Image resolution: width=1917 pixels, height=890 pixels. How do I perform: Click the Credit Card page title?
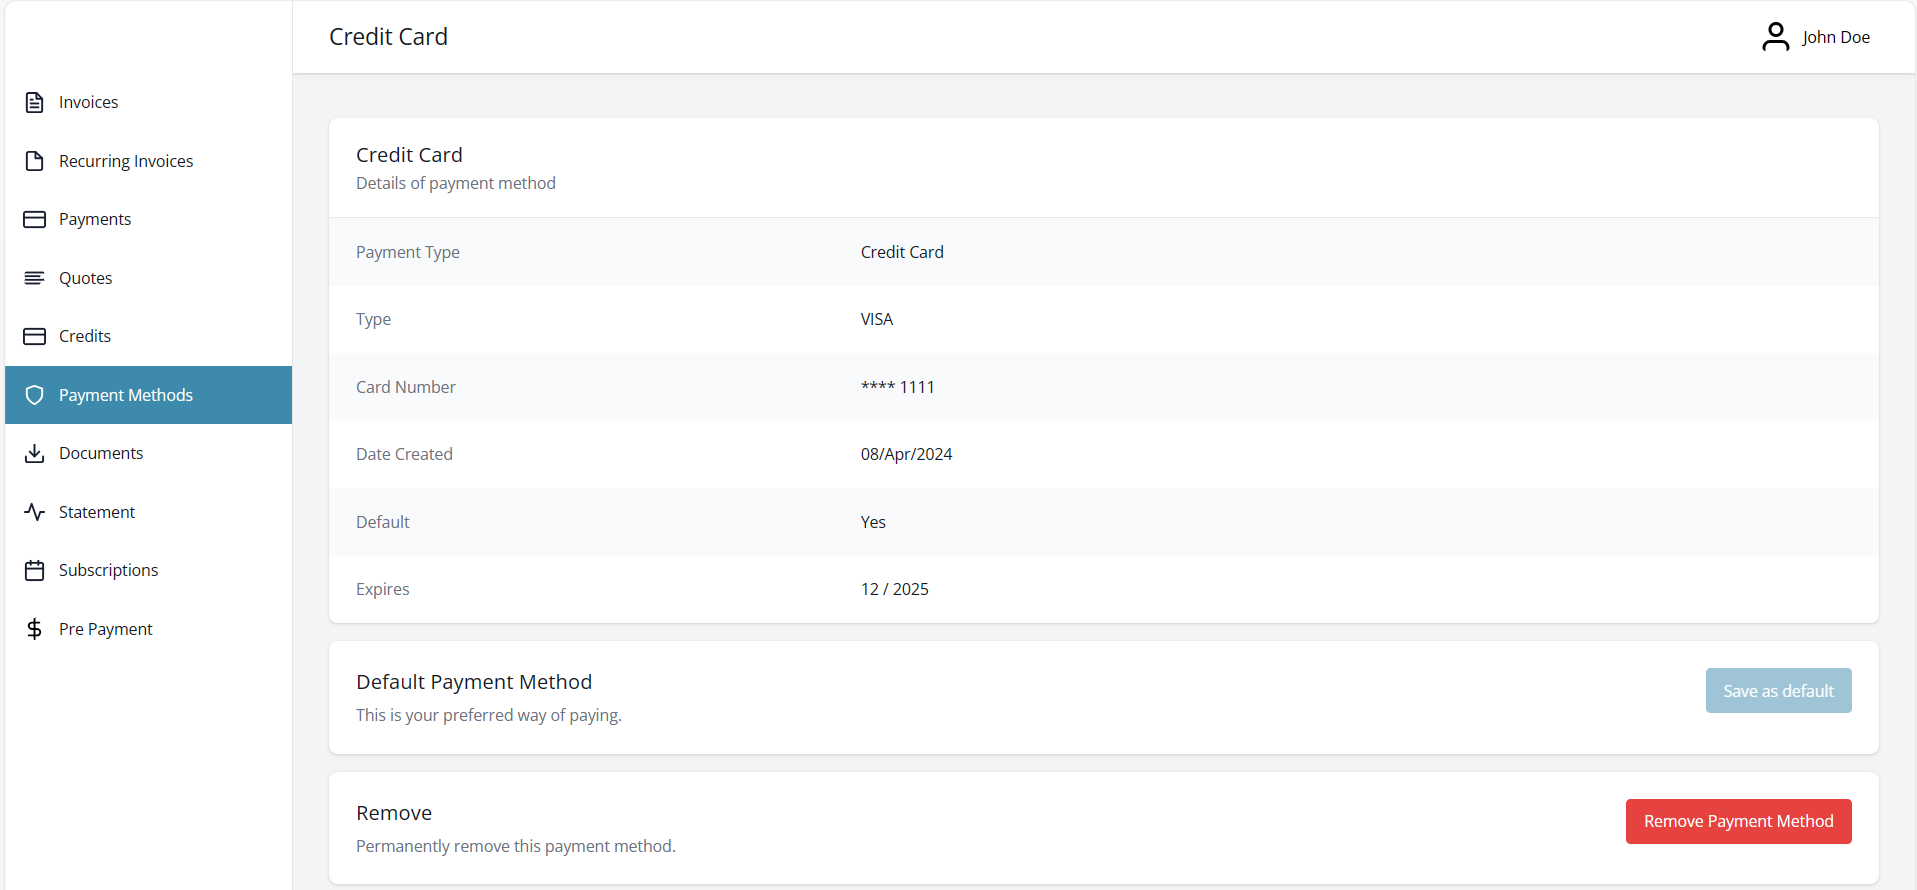point(388,36)
